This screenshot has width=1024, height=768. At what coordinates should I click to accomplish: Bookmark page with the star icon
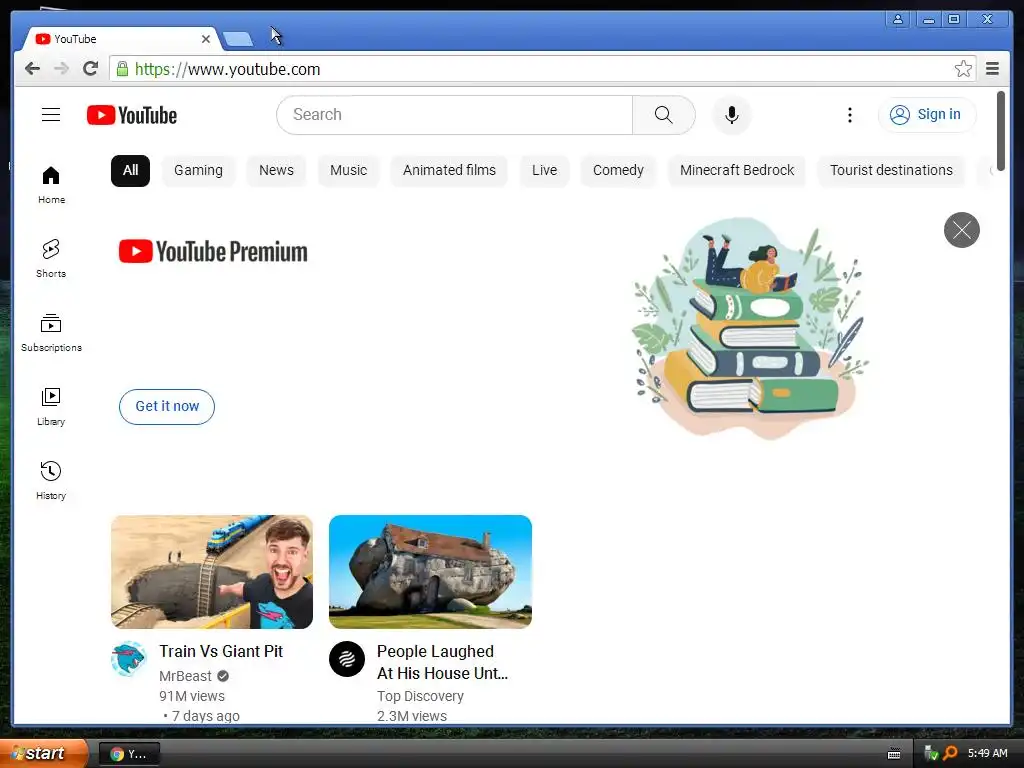pos(963,69)
